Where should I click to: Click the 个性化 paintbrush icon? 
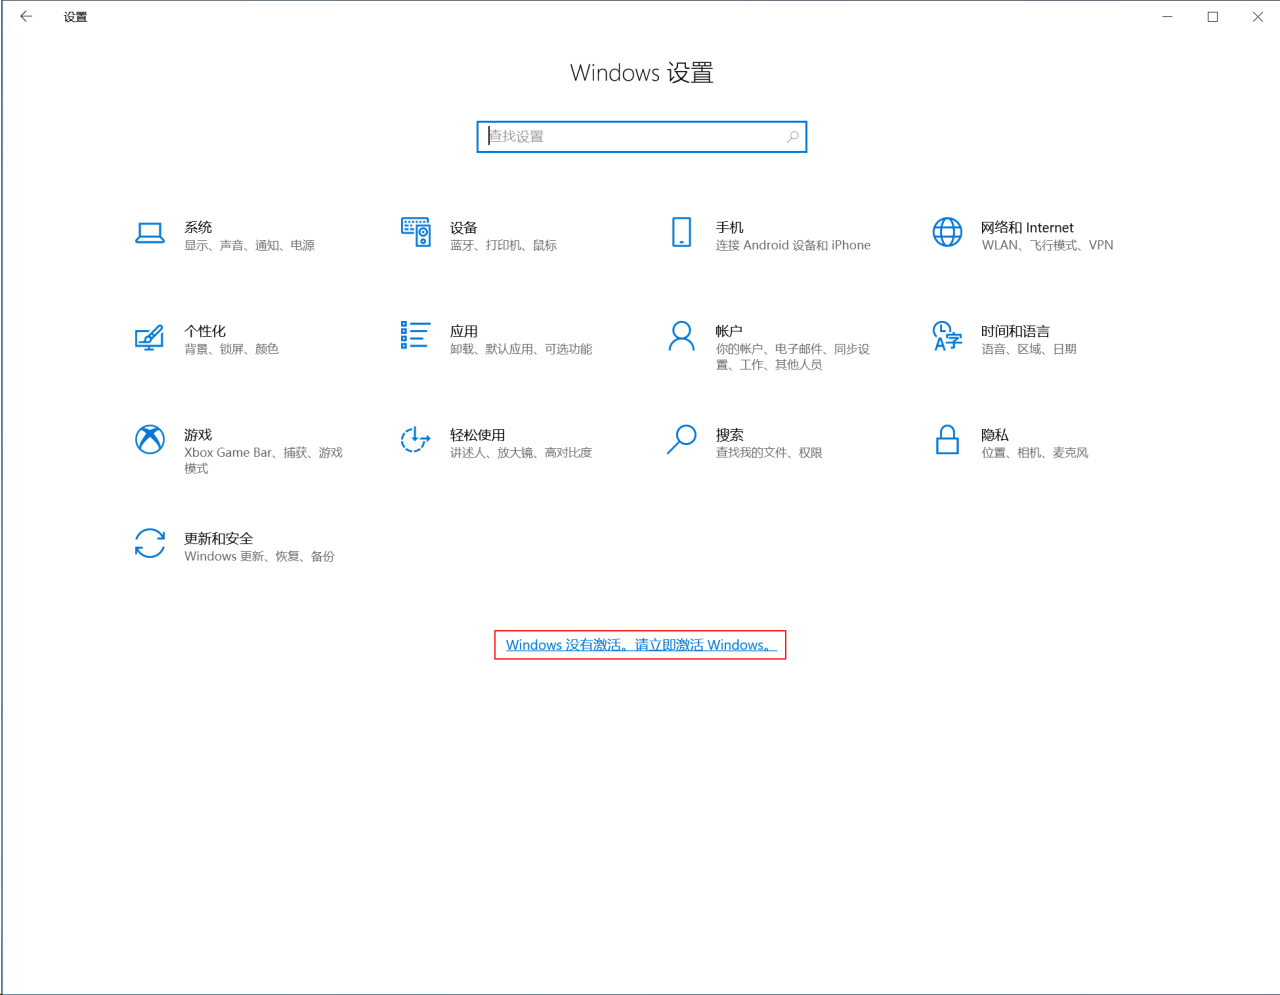[149, 337]
